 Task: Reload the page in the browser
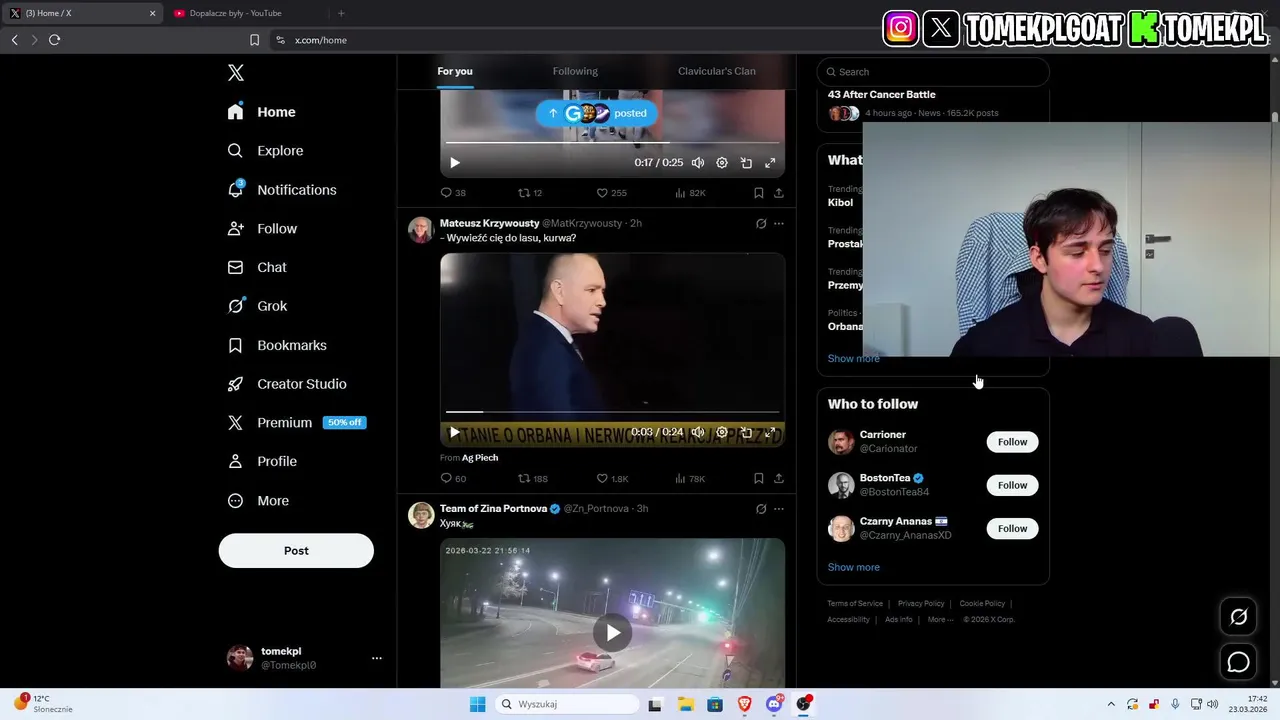tap(54, 40)
